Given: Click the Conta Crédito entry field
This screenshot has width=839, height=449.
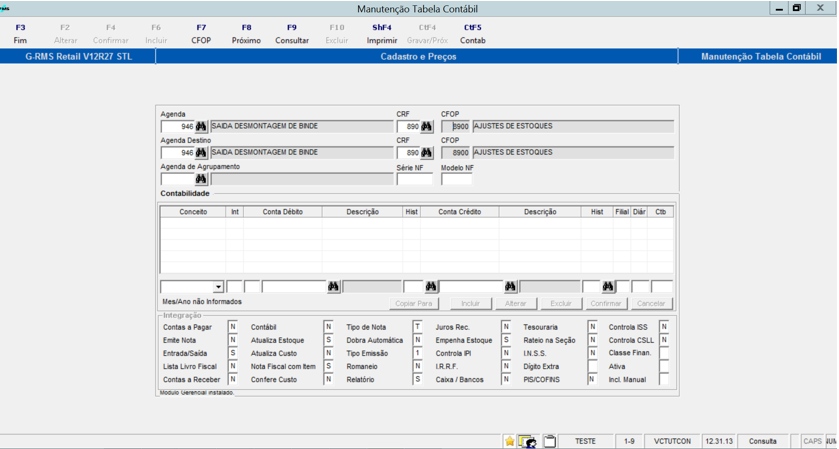Looking at the screenshot, I should (471, 287).
